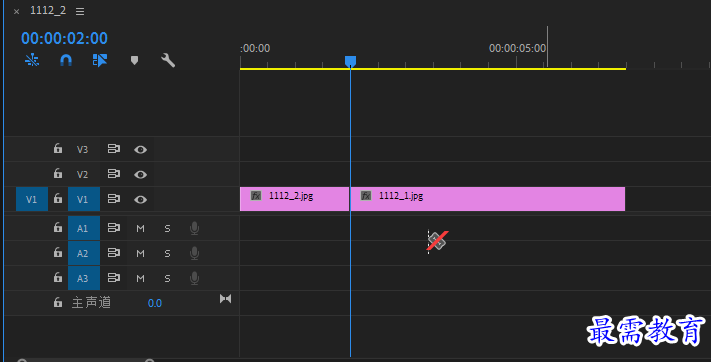Add a marker with shield icon

click(134, 60)
